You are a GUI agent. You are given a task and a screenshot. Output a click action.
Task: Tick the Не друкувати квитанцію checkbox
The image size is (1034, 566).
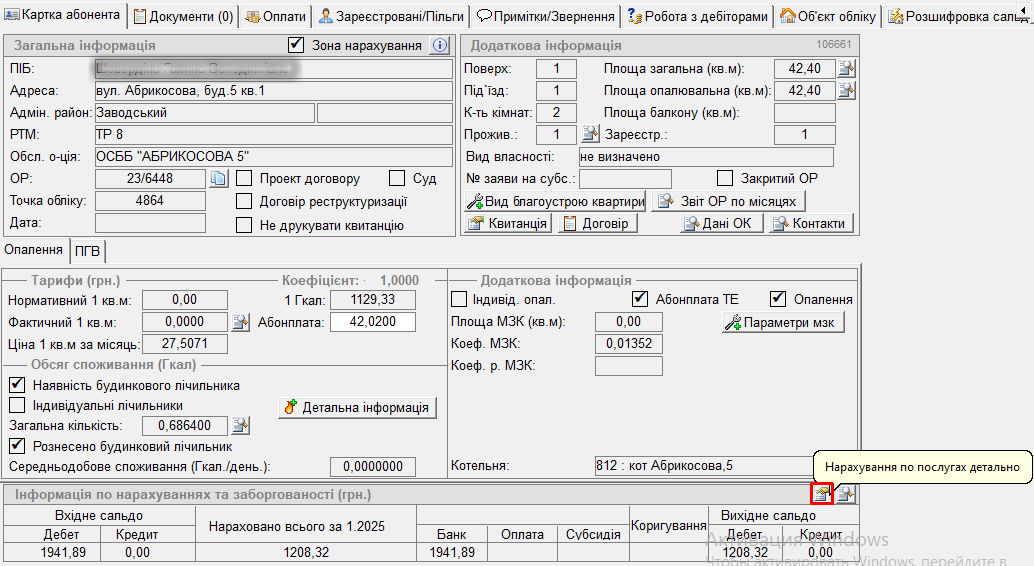tap(244, 225)
